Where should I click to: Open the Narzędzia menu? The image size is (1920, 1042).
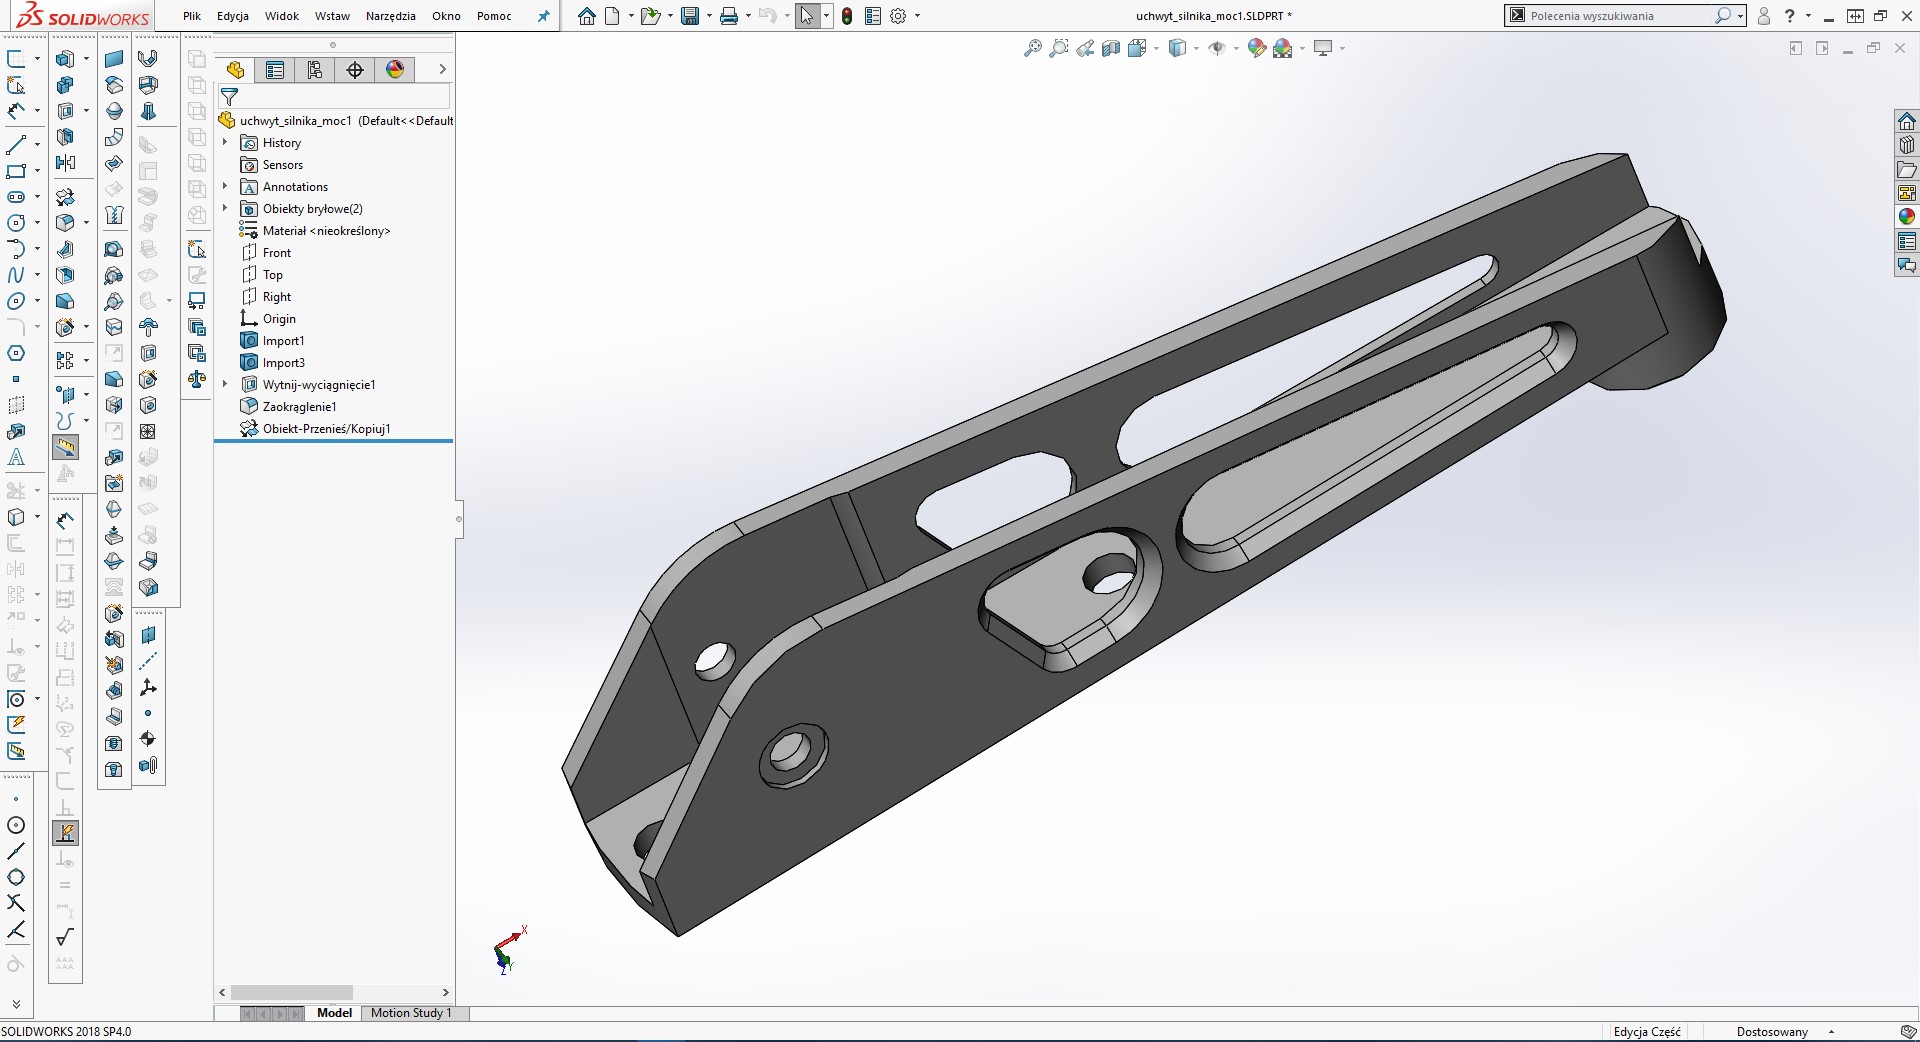click(x=390, y=16)
